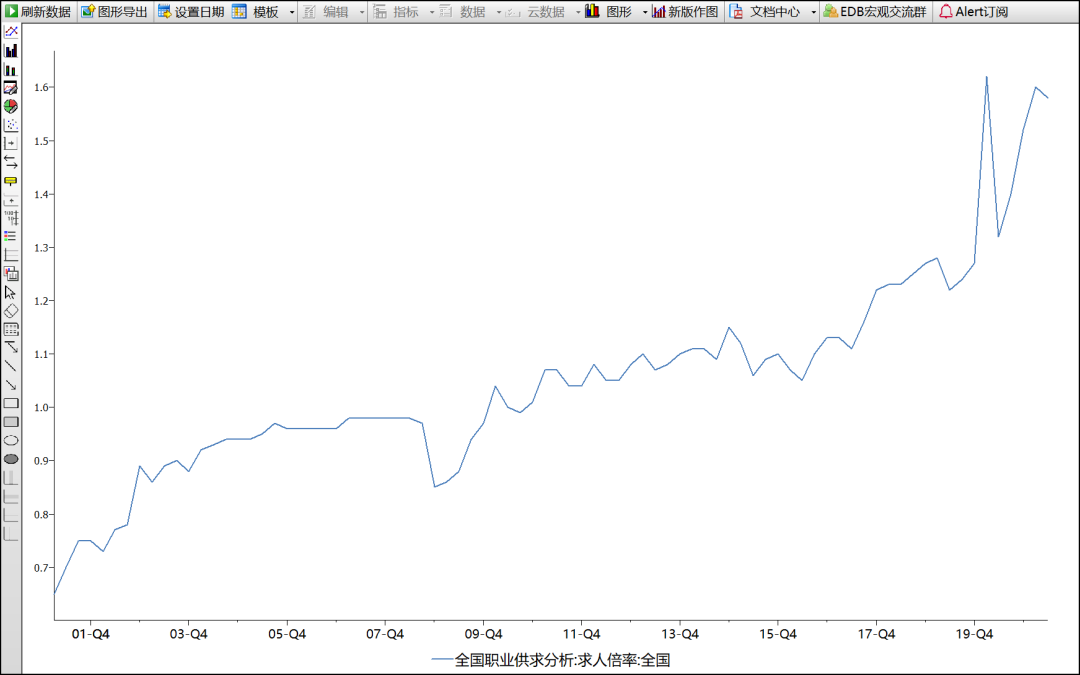Click x-axis label 01-Q4
The width and height of the screenshot is (1080, 675).
[x=90, y=634]
